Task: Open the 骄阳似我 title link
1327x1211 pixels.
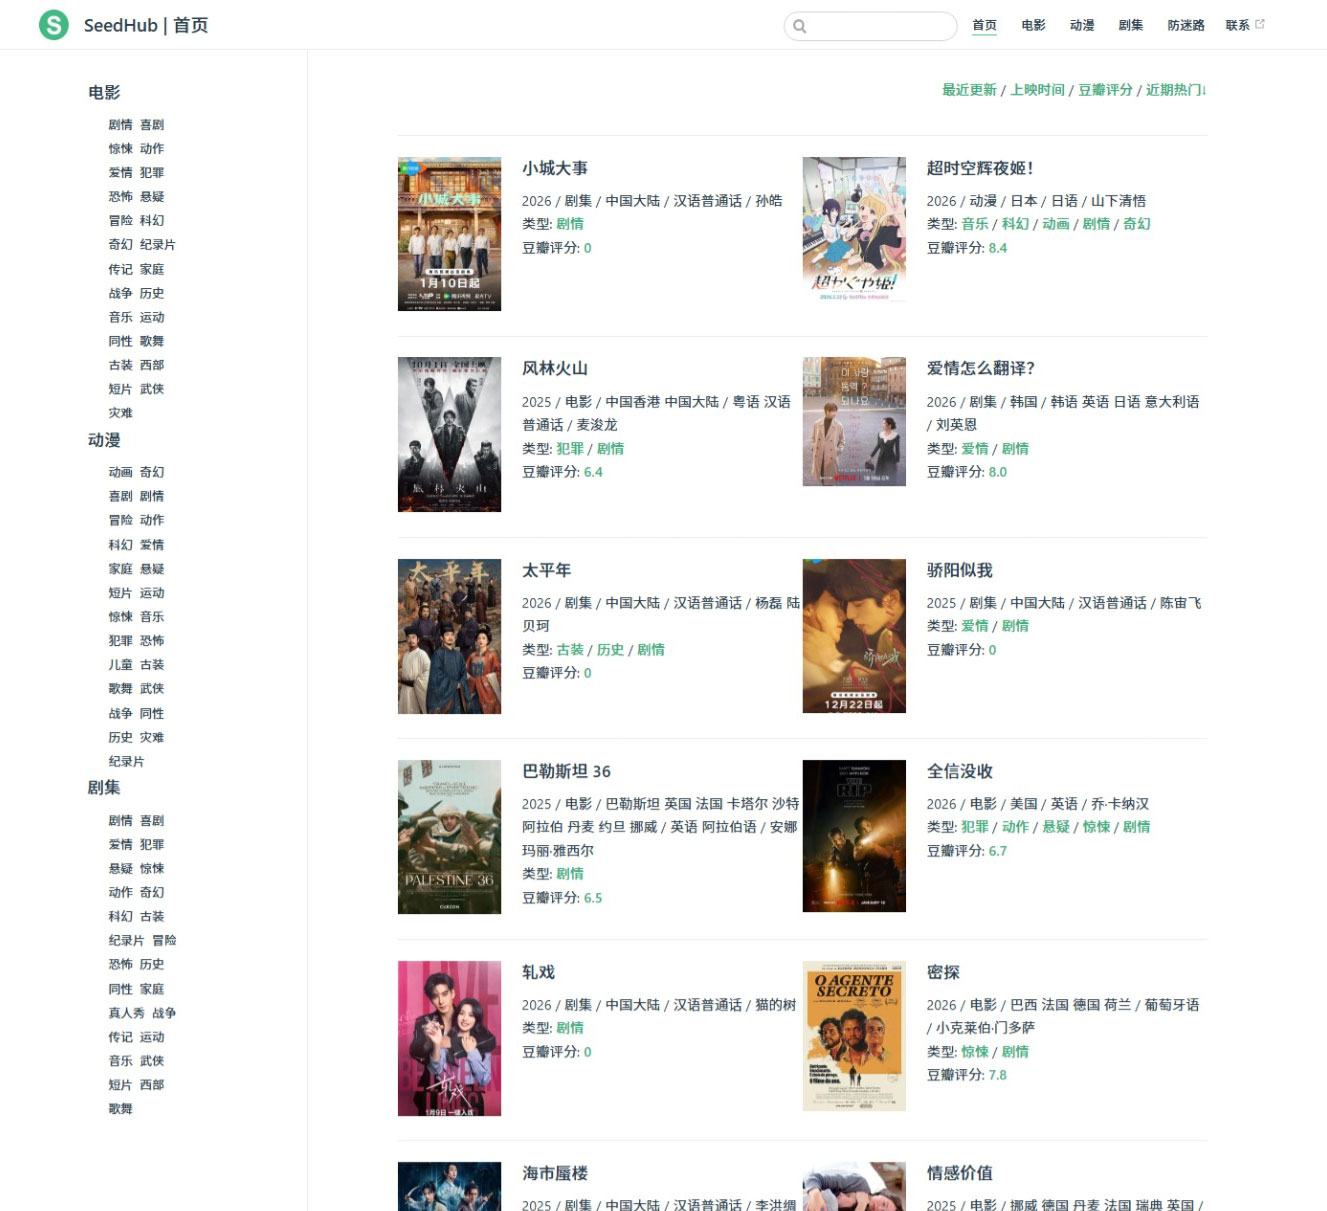Action: 959,570
